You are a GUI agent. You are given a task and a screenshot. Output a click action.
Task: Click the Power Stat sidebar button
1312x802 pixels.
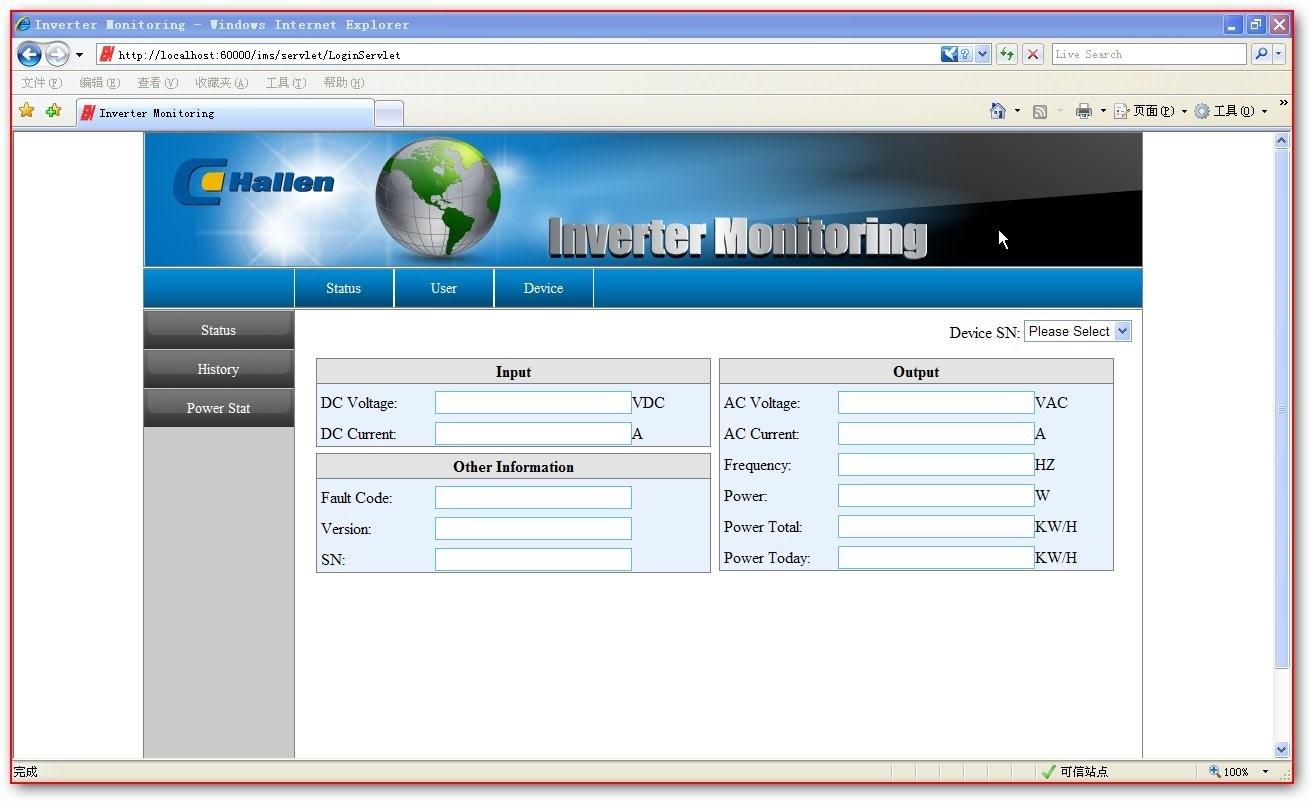(218, 408)
